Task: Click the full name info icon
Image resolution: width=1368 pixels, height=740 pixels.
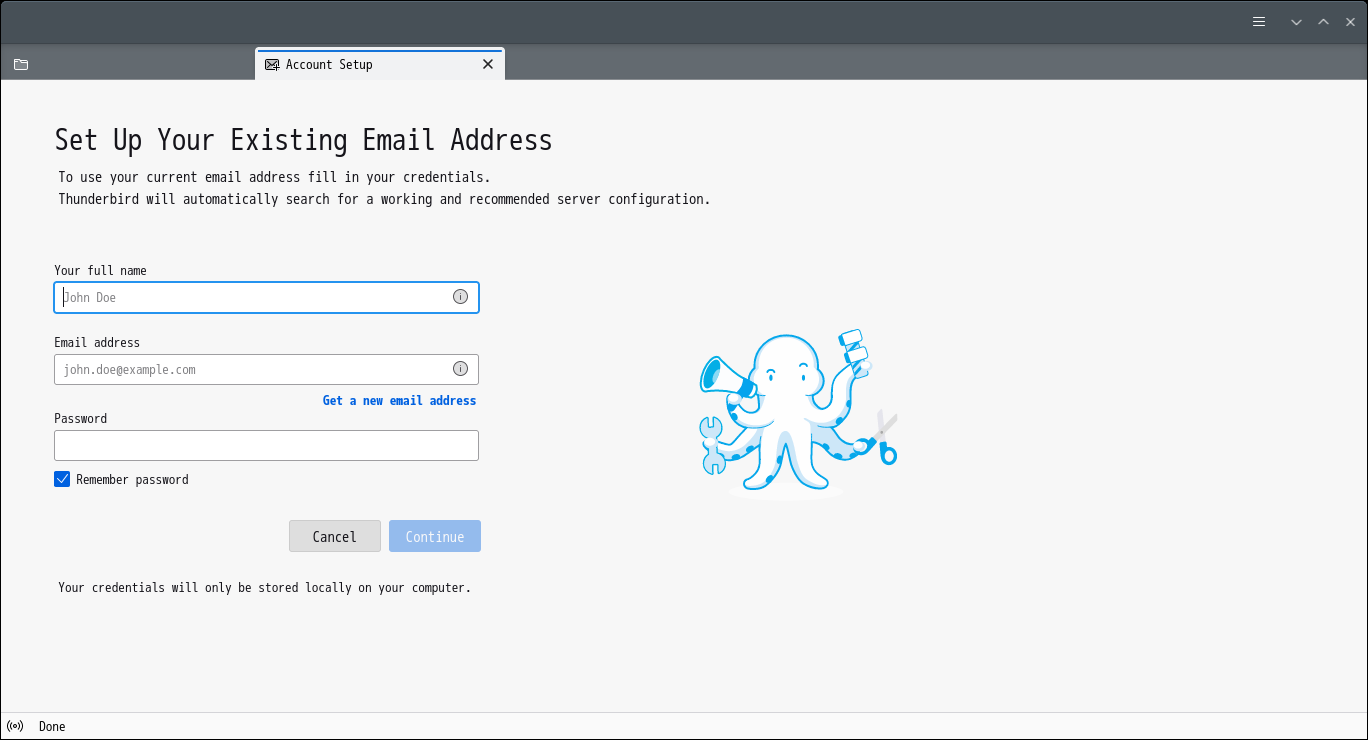Action: (460, 297)
